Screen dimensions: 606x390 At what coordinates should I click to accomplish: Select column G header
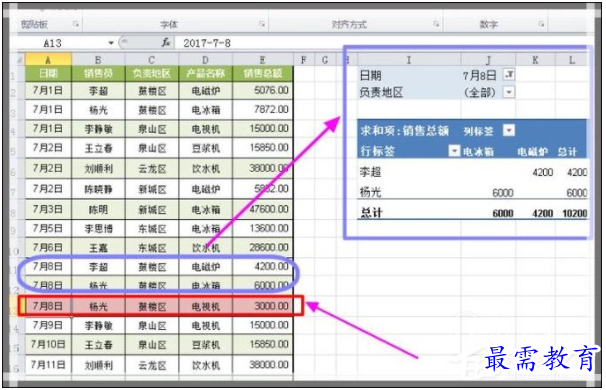[325, 60]
